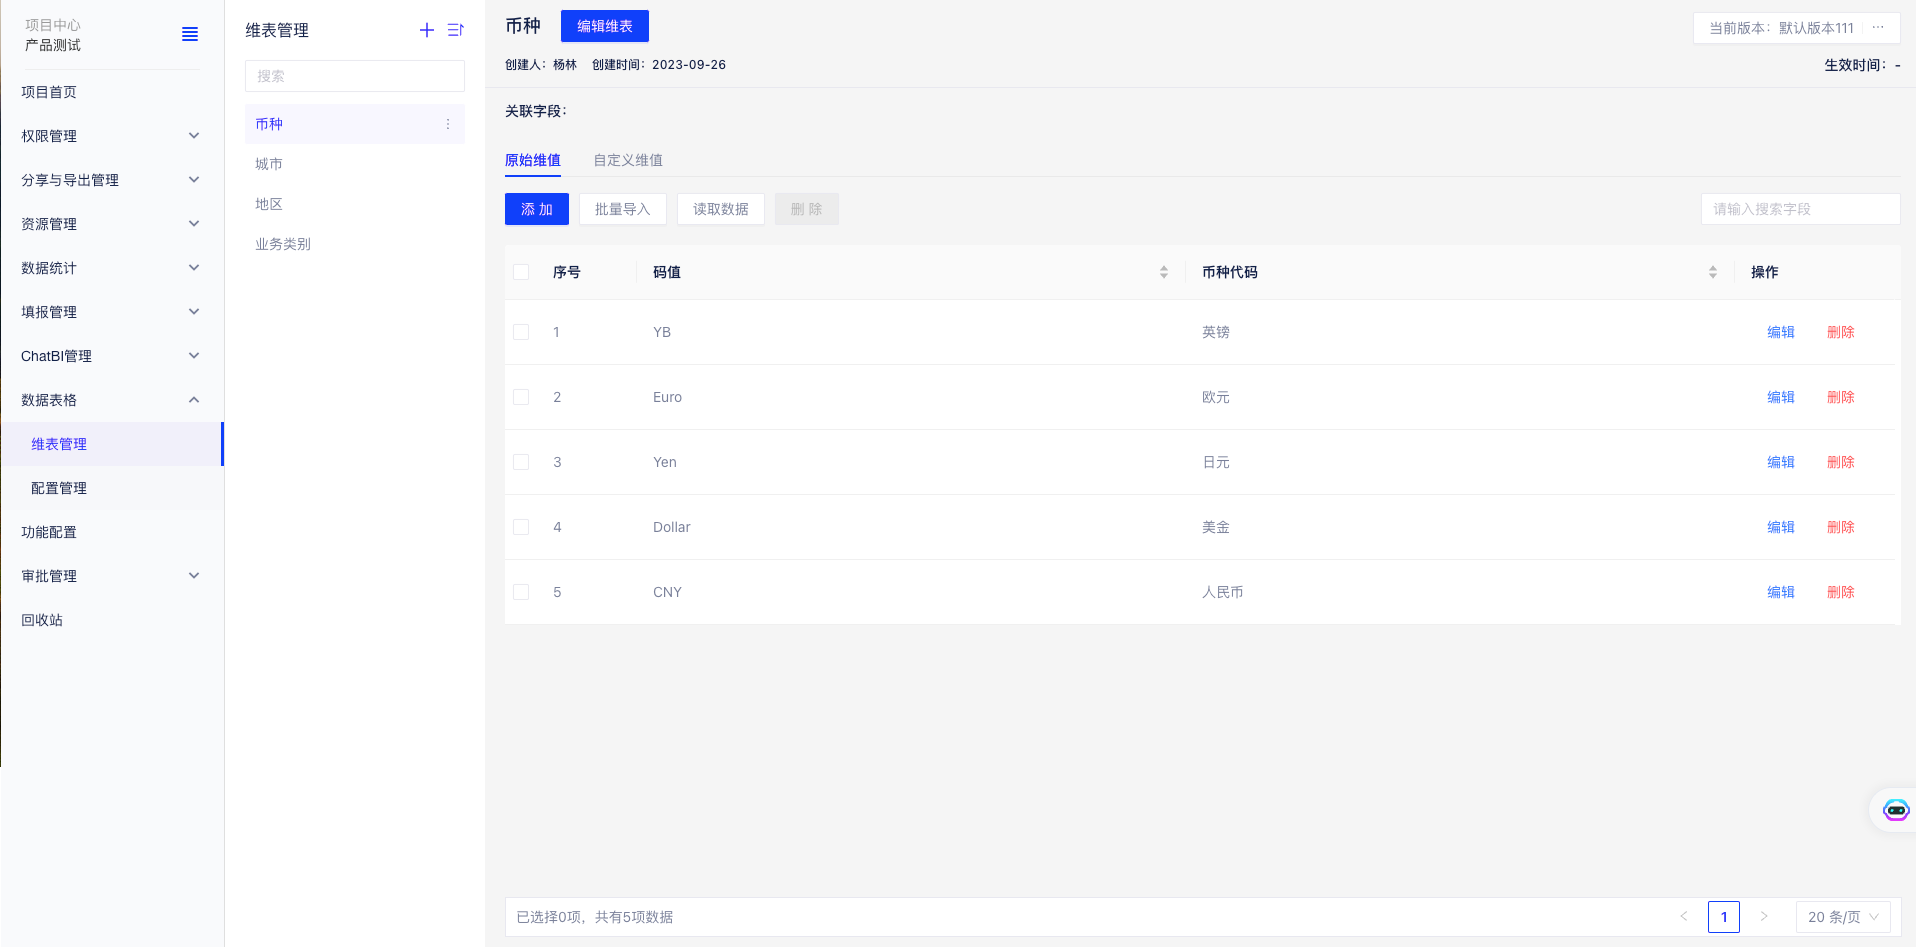Image resolution: width=1916 pixels, height=947 pixels.
Task: Focus the 请输入搜索字段 search field
Action: click(1800, 209)
